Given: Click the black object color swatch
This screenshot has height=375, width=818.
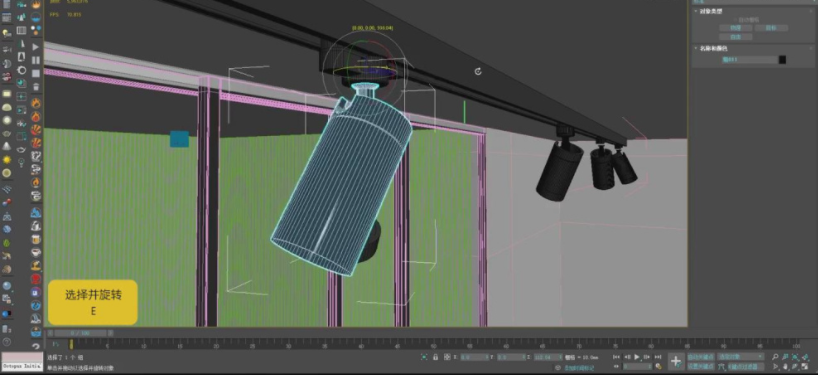Looking at the screenshot, I should tap(783, 59).
